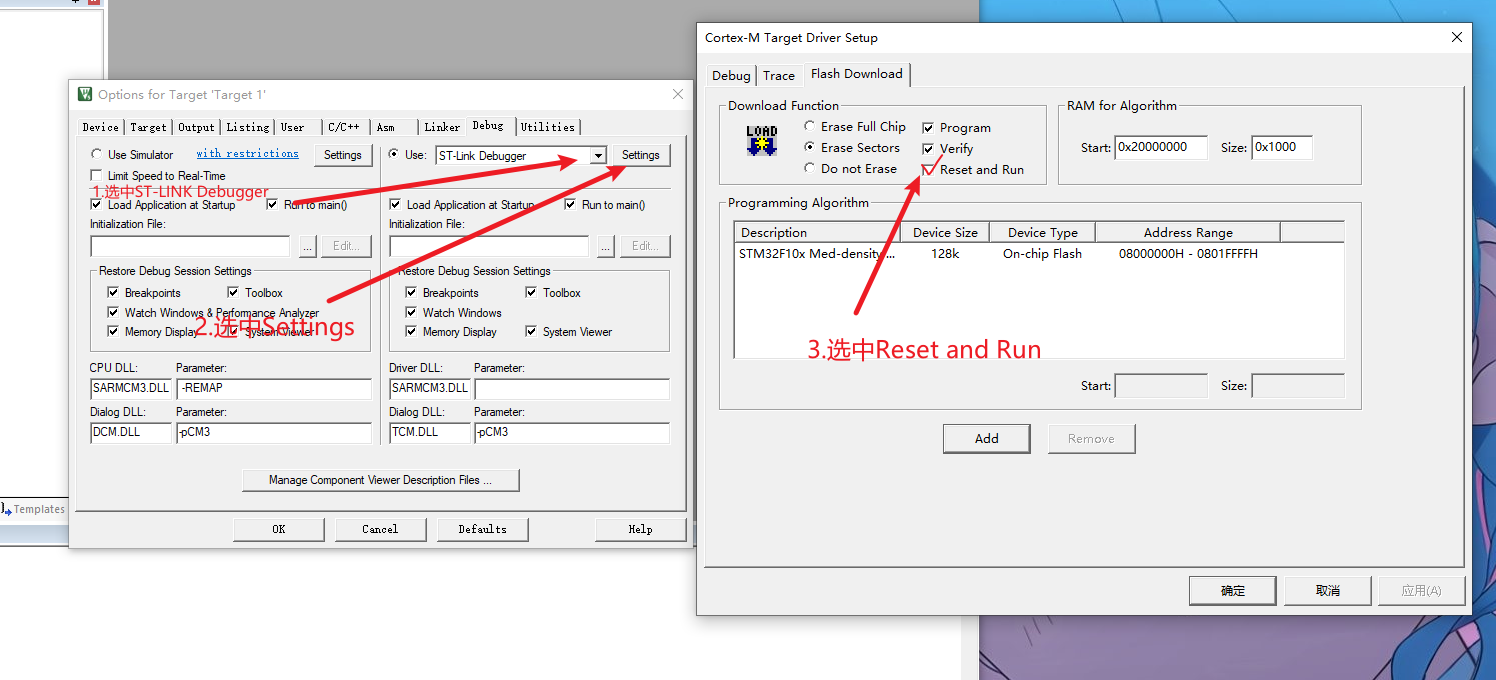Select the Flash Download tab

856,74
